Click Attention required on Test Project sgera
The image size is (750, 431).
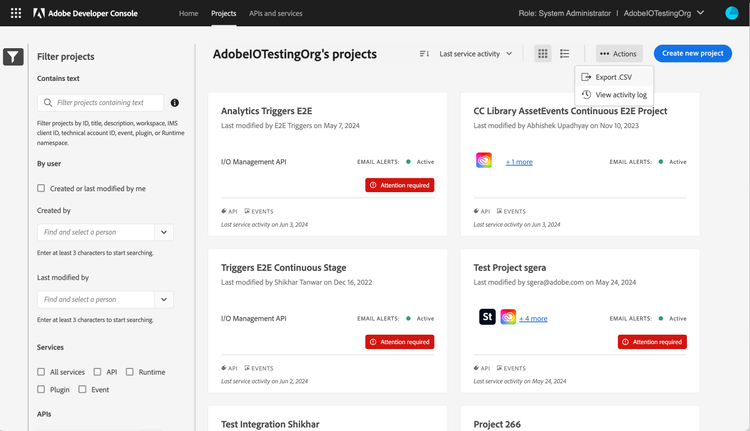(x=652, y=342)
